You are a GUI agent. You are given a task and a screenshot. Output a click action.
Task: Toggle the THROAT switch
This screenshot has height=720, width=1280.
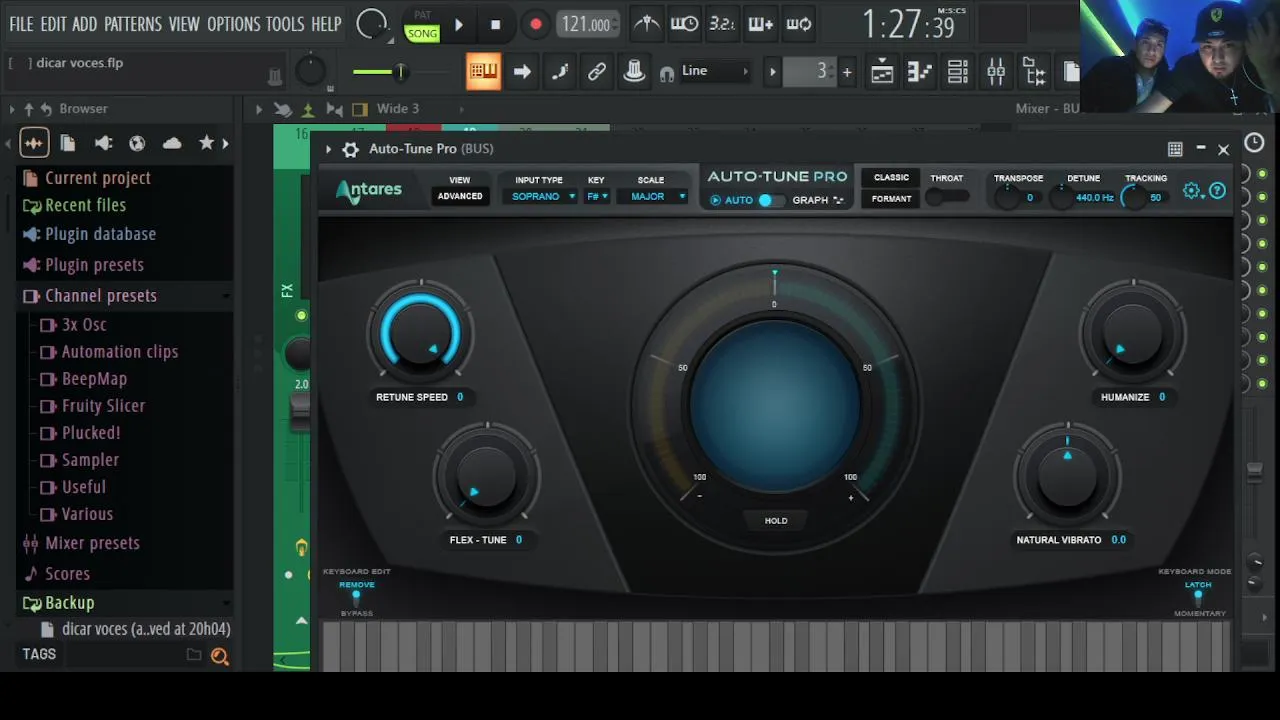[946, 197]
